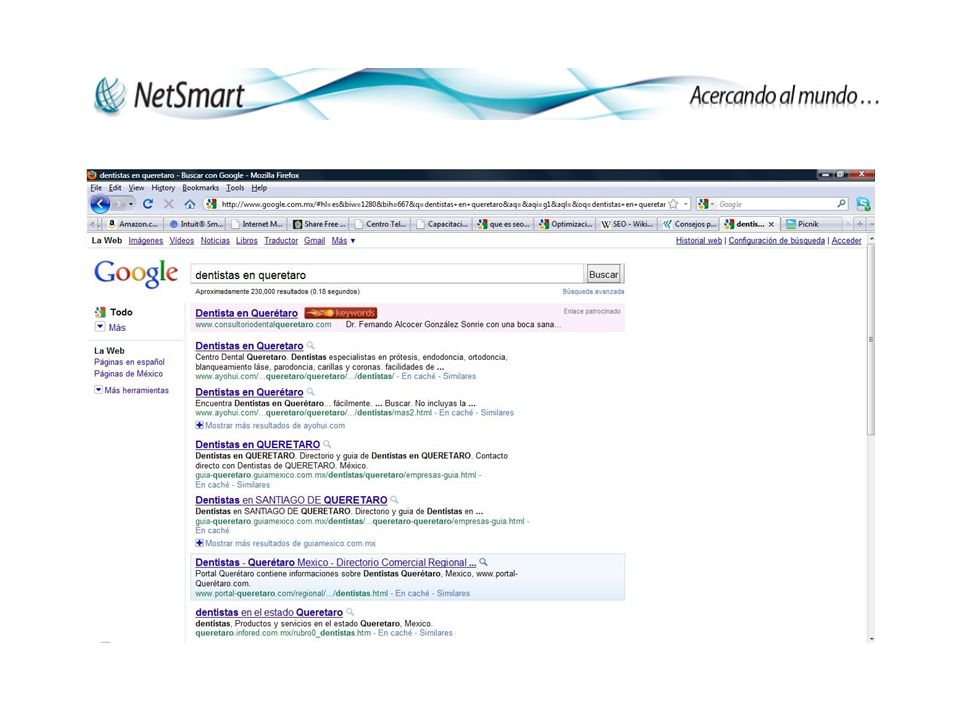This screenshot has width=960, height=720.
Task: Expand Más herramientas in the sidebar
Action: tap(131, 390)
